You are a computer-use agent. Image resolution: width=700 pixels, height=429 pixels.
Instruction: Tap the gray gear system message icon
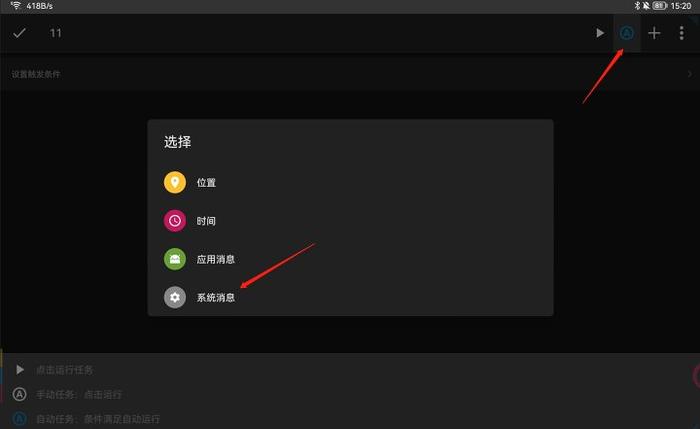(175, 297)
